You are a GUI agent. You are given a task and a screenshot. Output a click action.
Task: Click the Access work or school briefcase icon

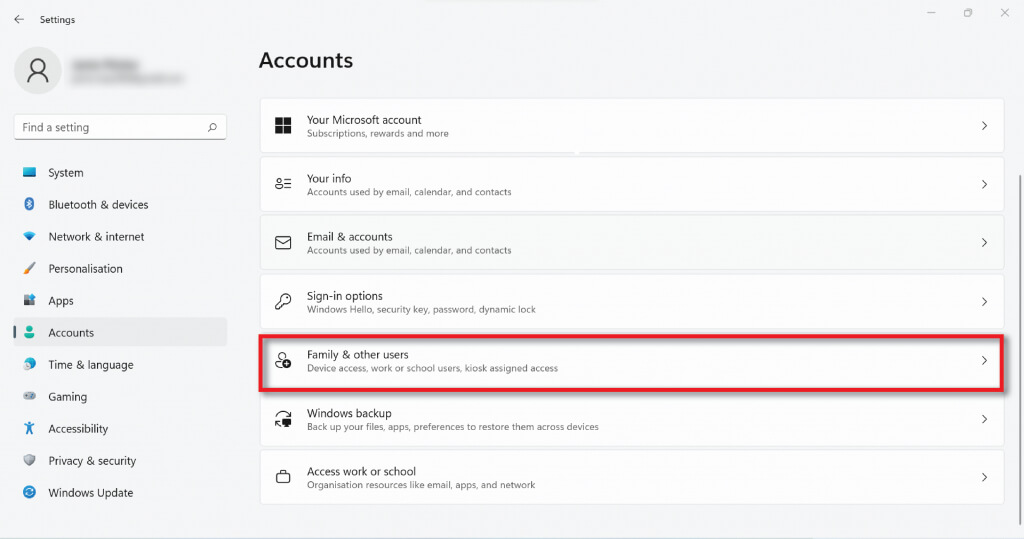(x=283, y=478)
